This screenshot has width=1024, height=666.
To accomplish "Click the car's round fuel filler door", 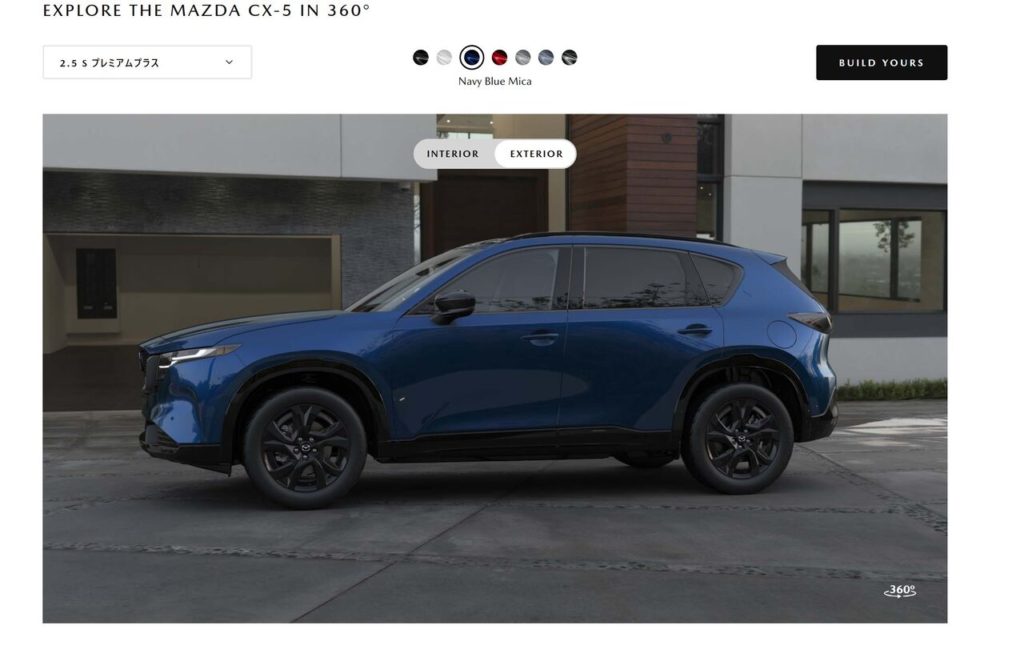I will point(782,334).
